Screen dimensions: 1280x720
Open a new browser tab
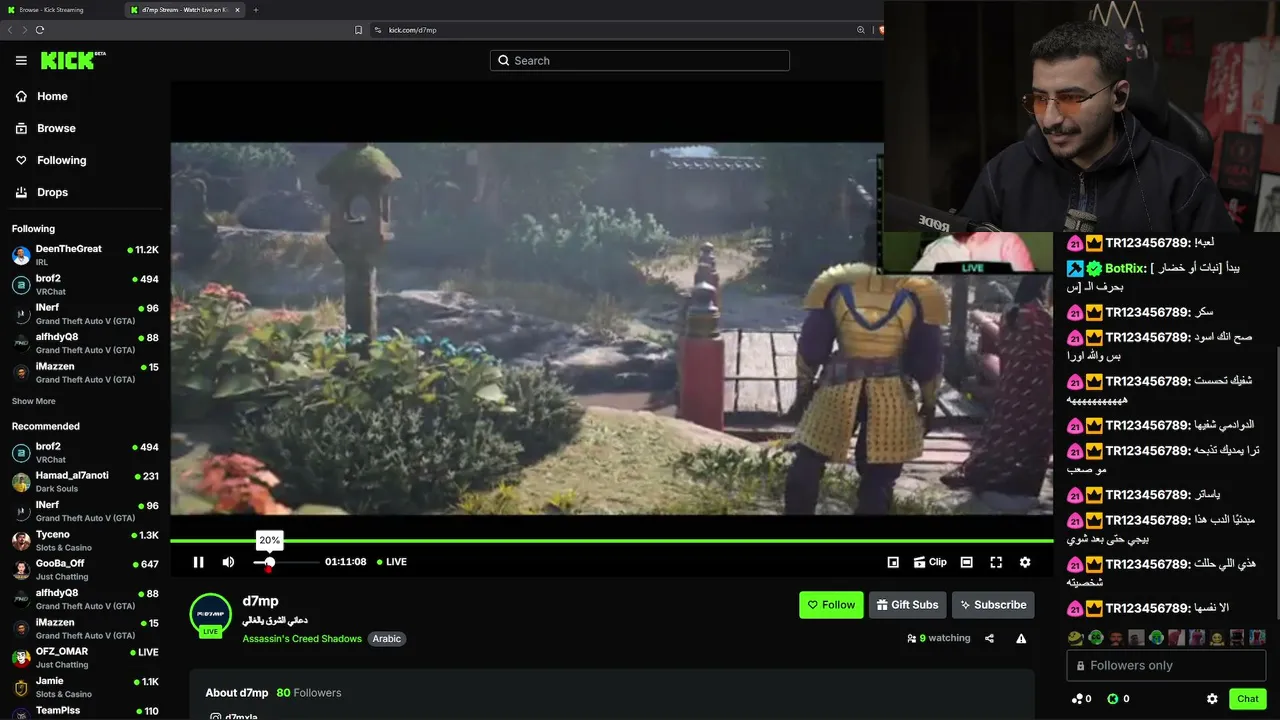point(256,10)
